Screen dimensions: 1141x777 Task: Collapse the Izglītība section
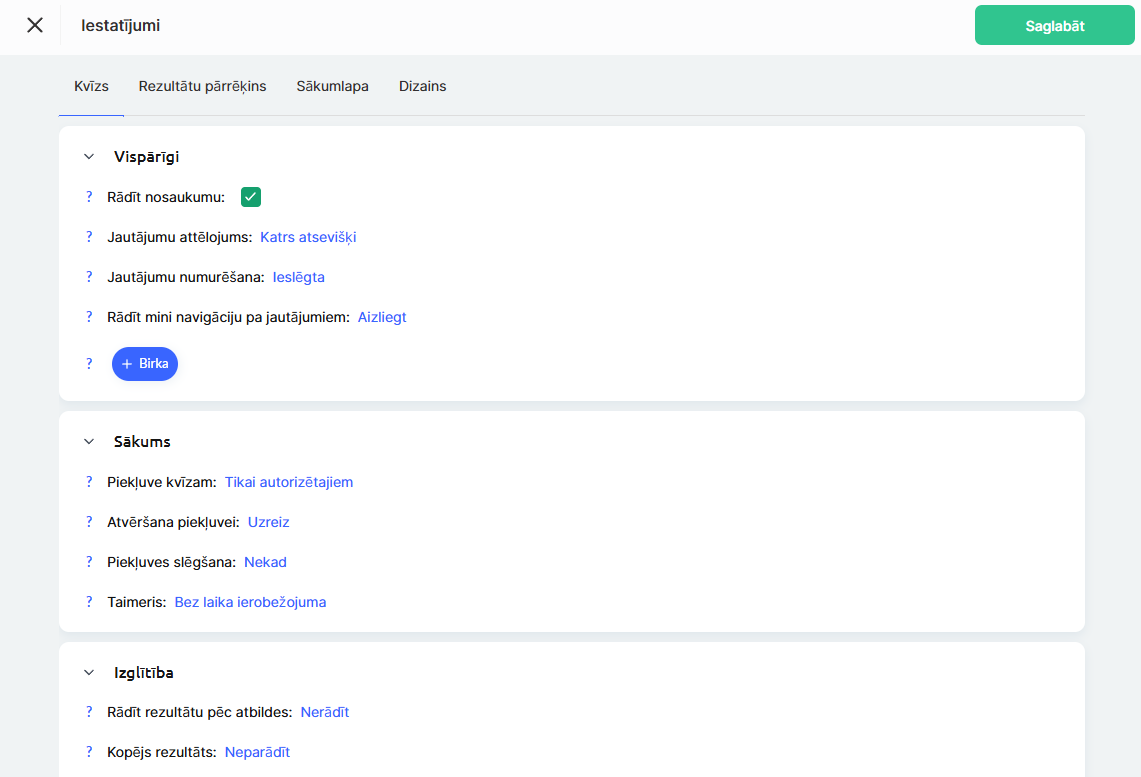point(89,673)
